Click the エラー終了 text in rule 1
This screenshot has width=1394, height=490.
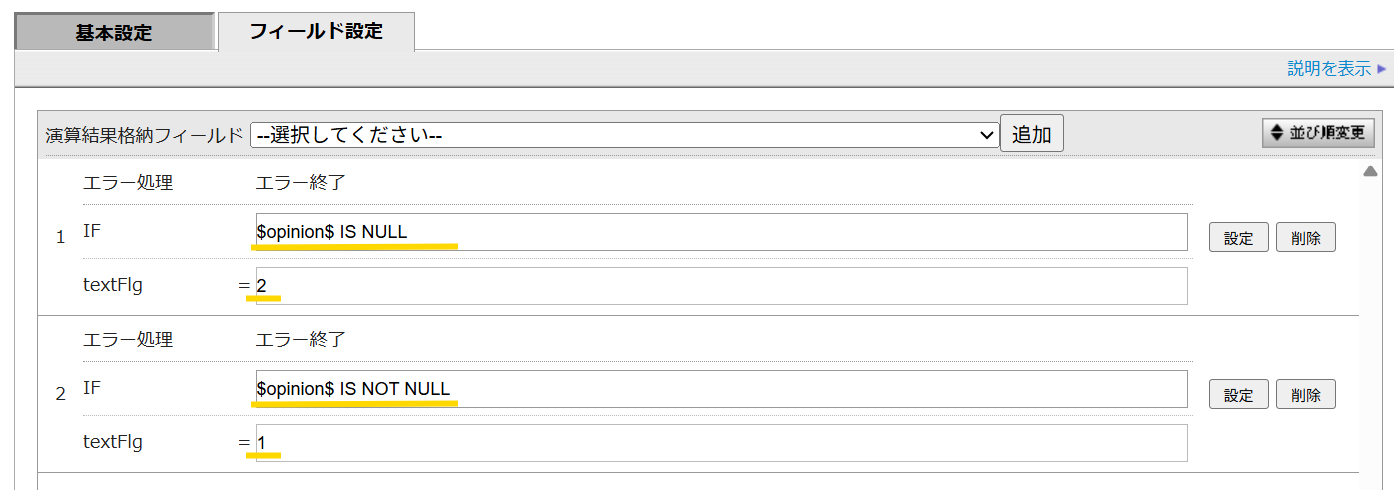coord(300,183)
